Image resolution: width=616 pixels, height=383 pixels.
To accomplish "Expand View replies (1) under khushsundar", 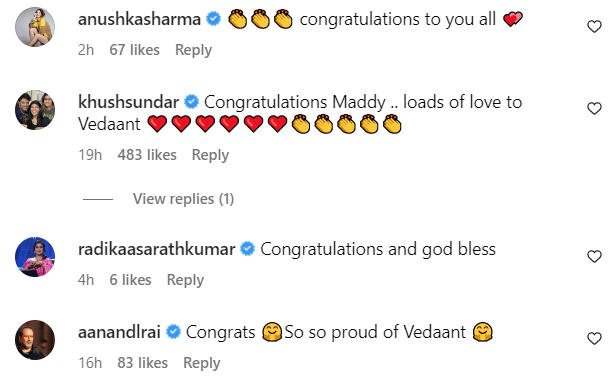I will 183,199.
